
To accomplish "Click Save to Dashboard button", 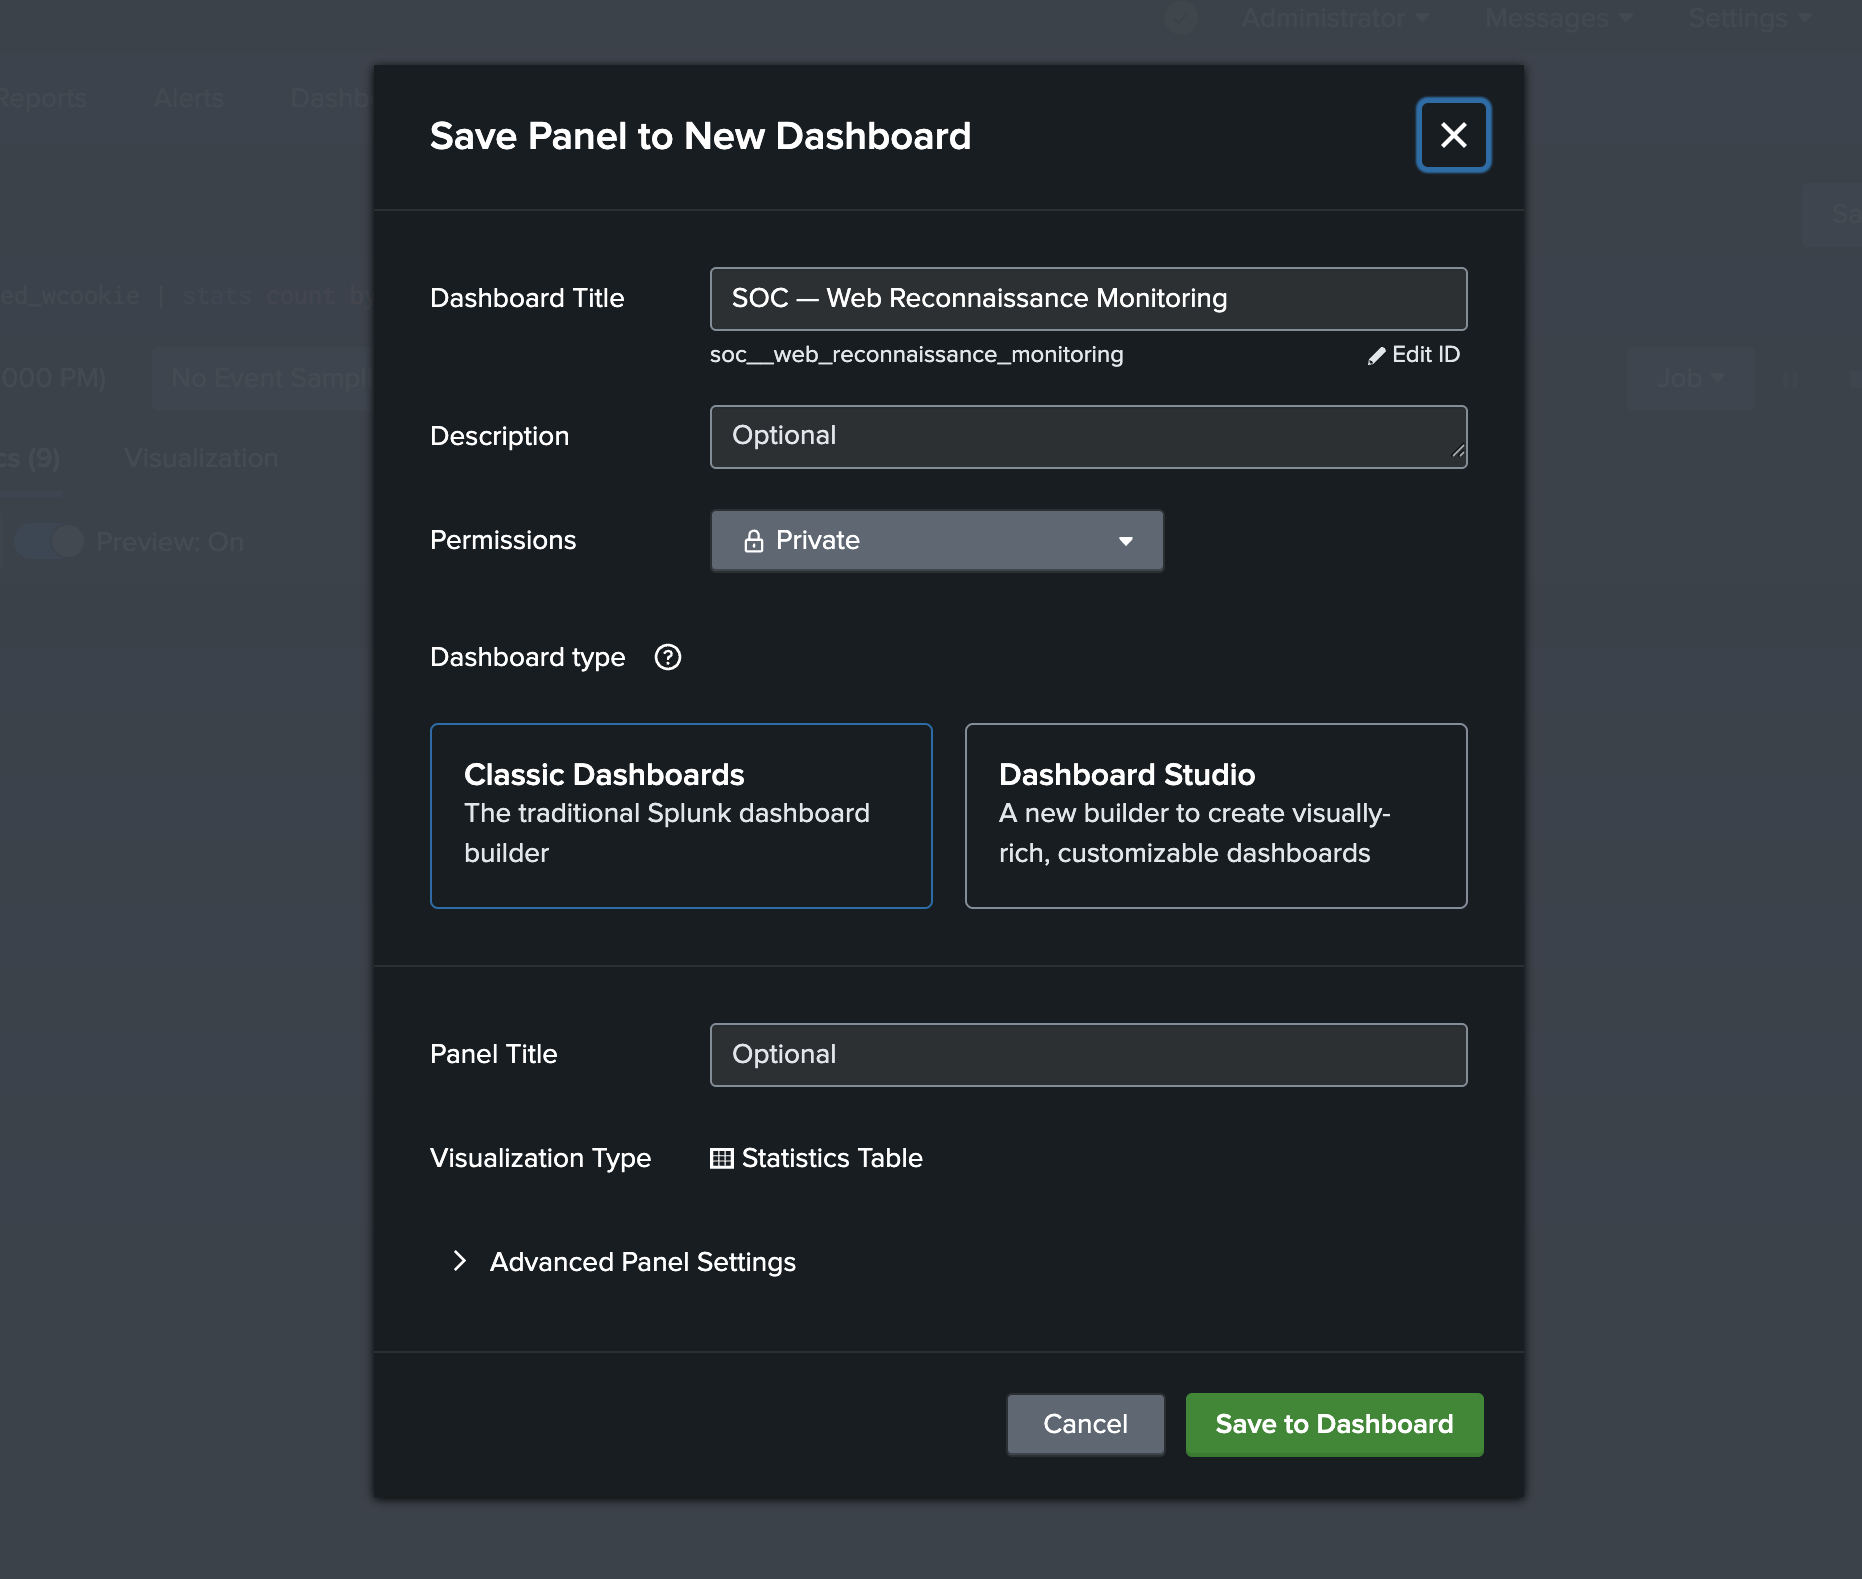I will tap(1334, 1424).
